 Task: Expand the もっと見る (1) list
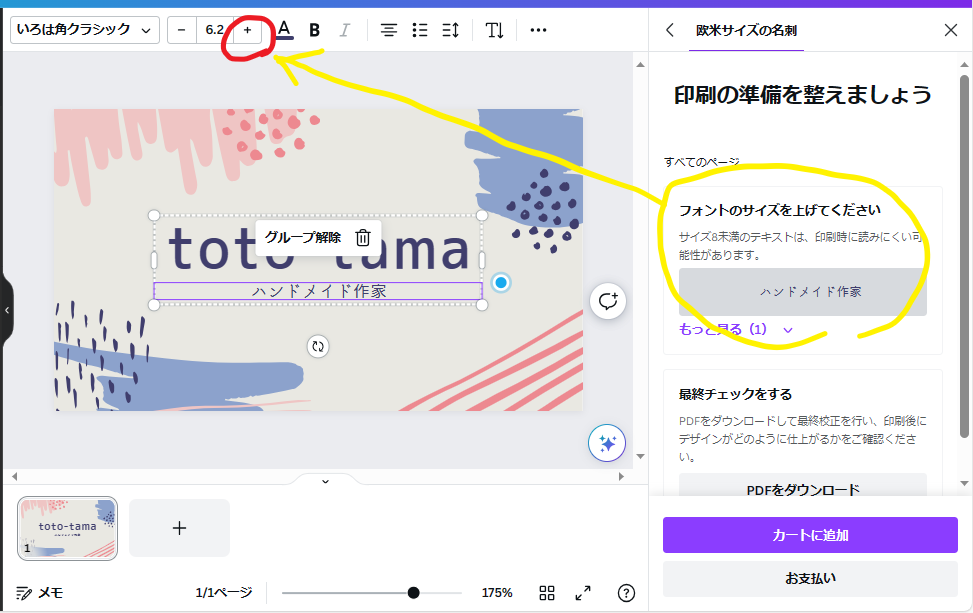(x=737, y=329)
